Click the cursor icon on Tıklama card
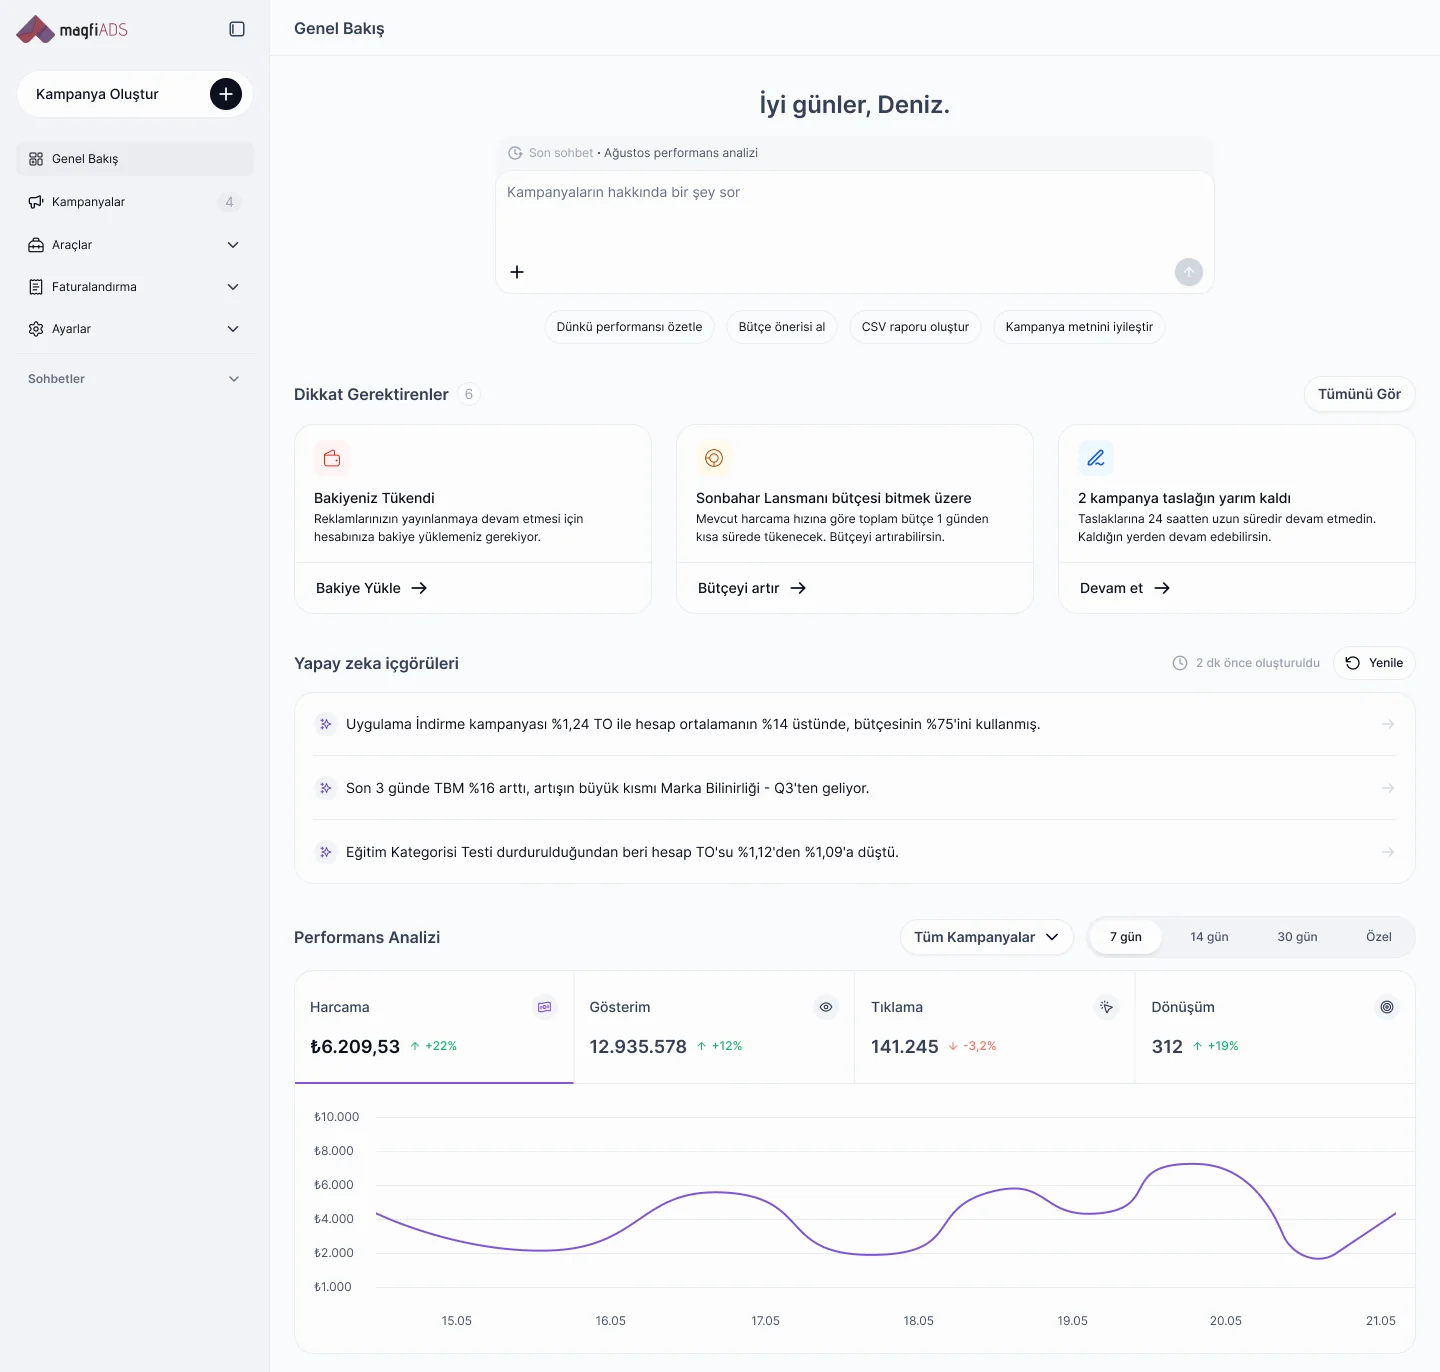The width and height of the screenshot is (1440, 1372). (x=1106, y=1007)
